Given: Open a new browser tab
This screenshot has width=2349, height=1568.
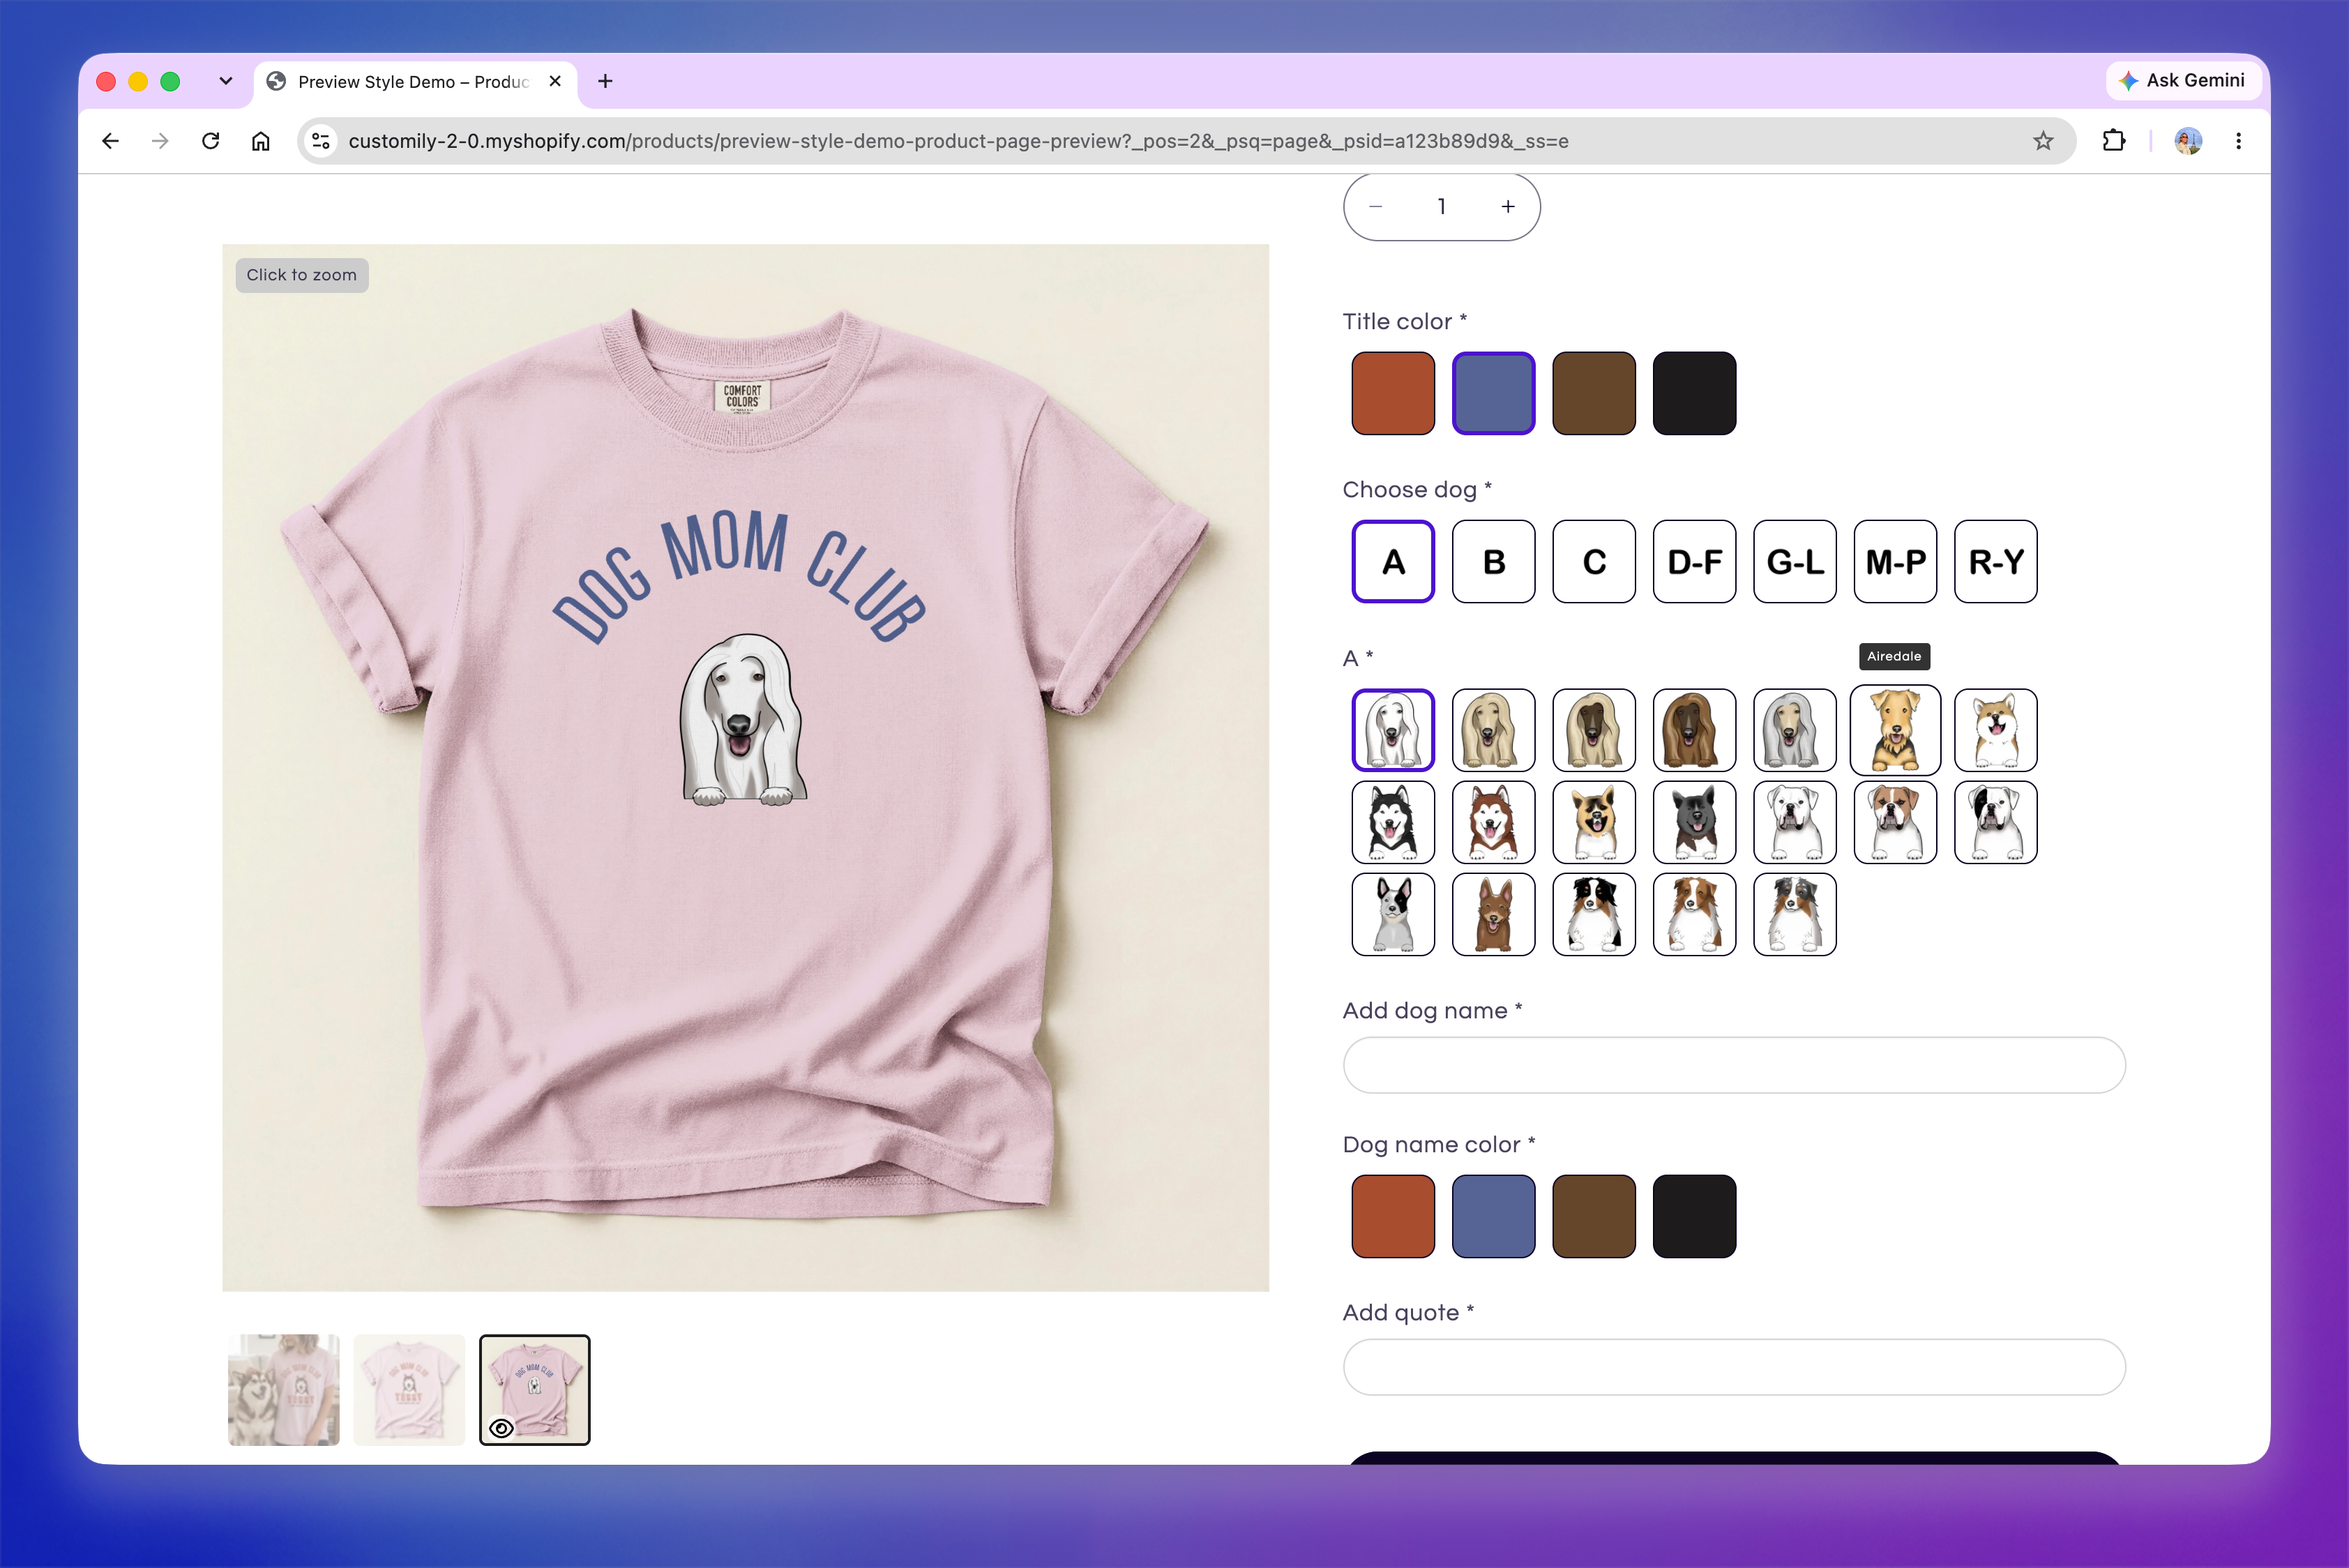Looking at the screenshot, I should tap(605, 81).
